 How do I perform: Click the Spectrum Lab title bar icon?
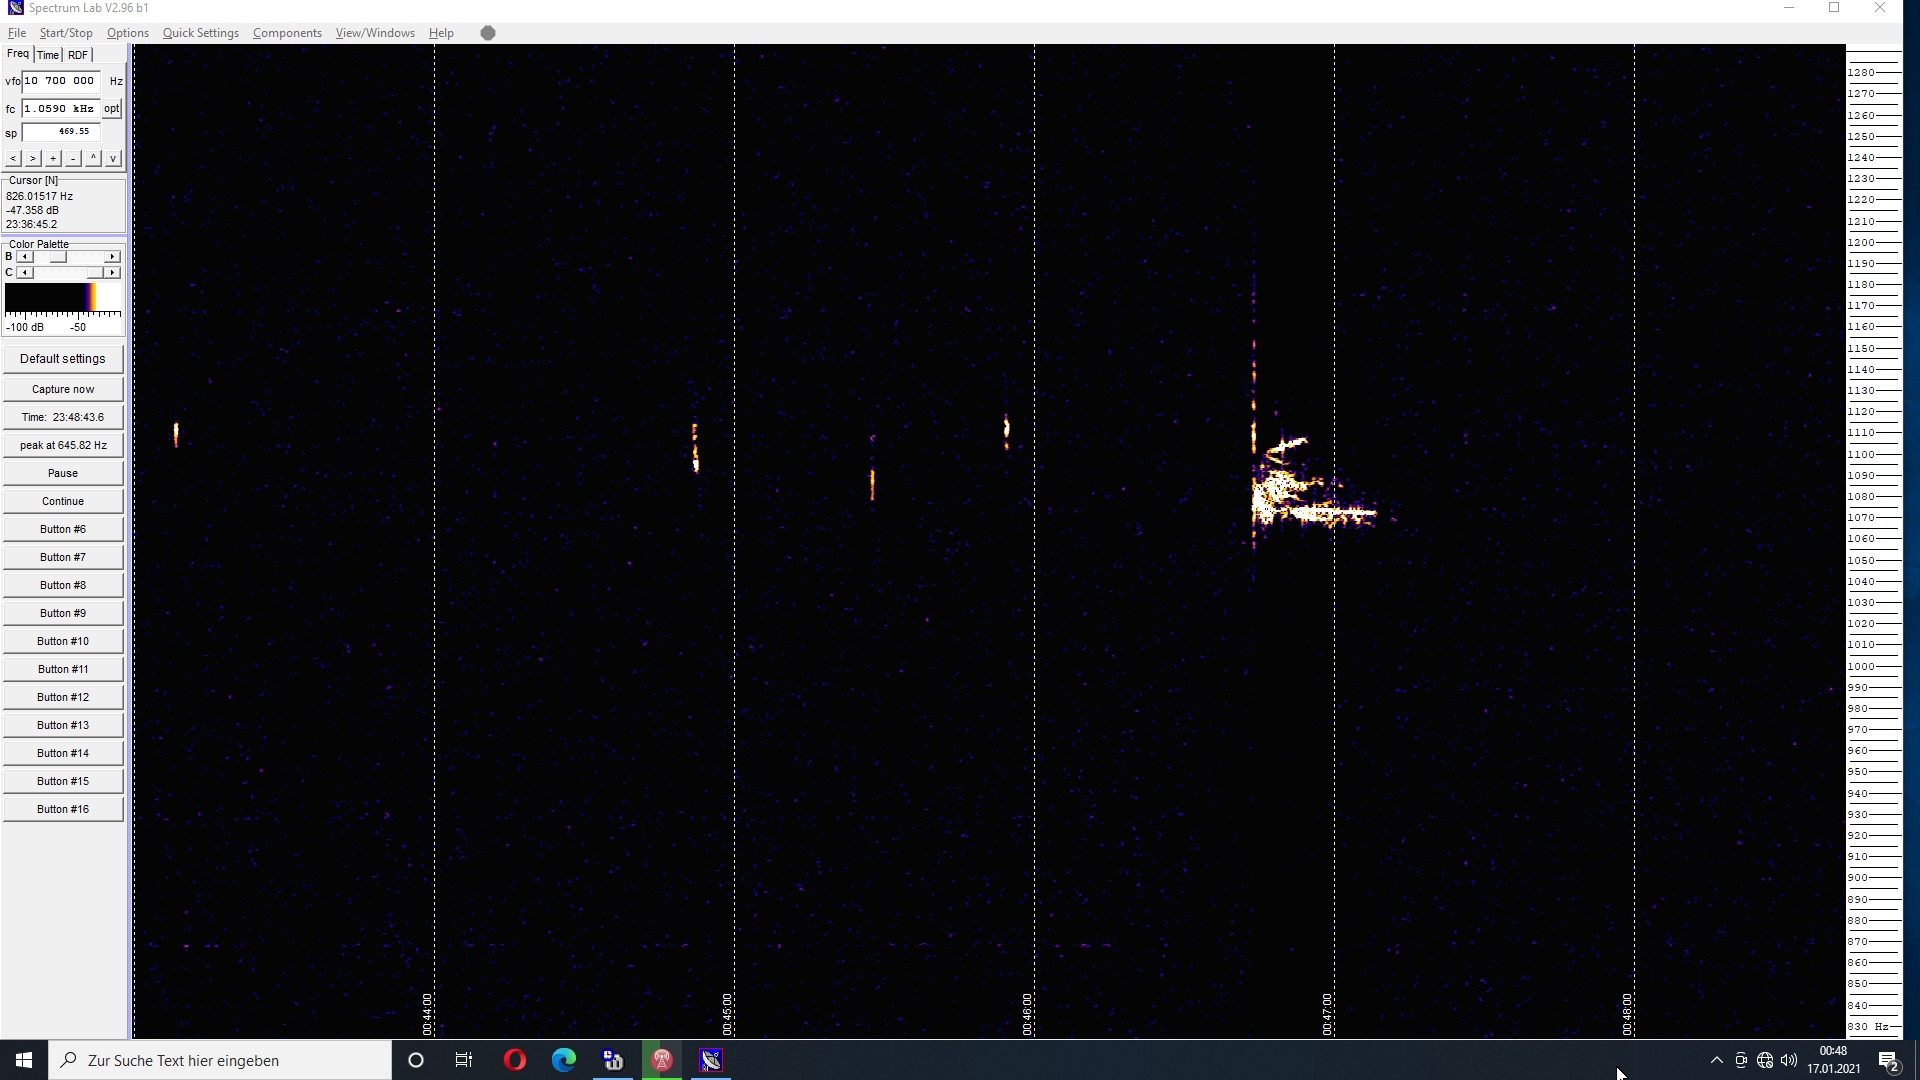click(14, 8)
